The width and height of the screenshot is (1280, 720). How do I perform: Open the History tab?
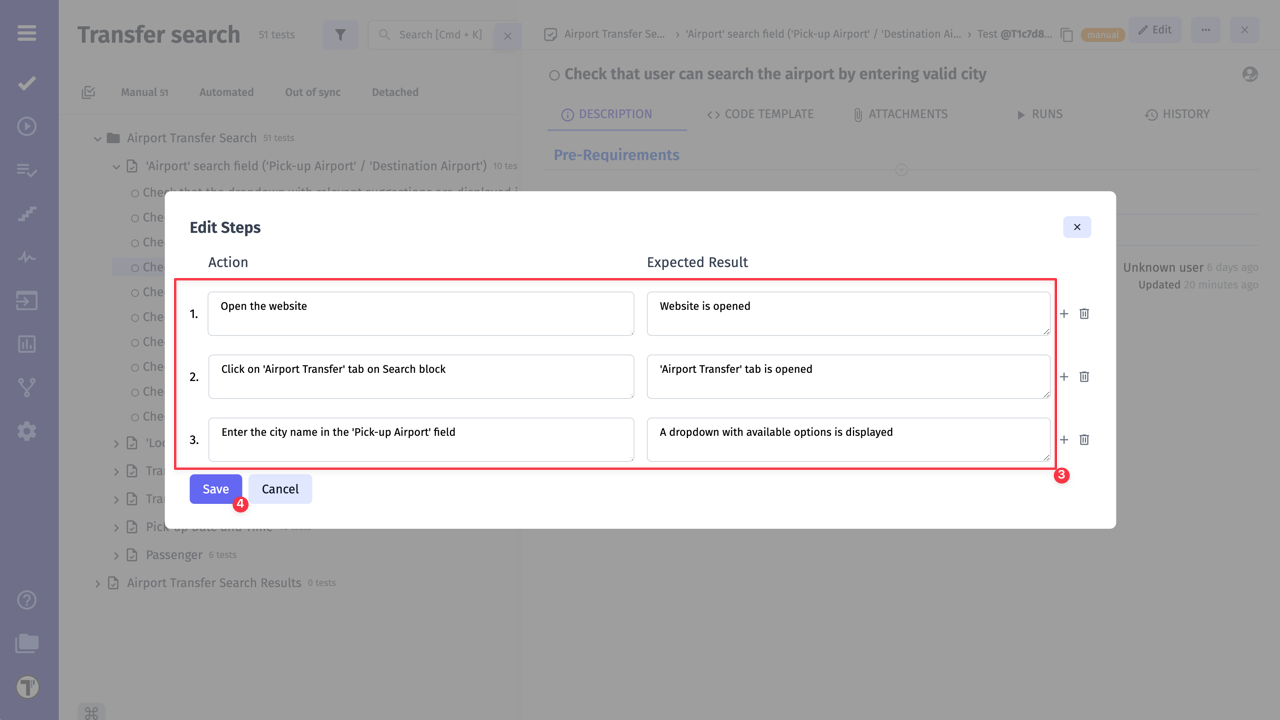tap(1177, 114)
